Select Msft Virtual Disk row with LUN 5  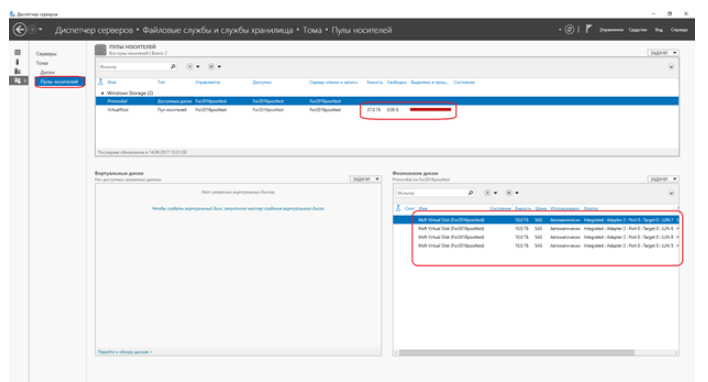pos(536,246)
